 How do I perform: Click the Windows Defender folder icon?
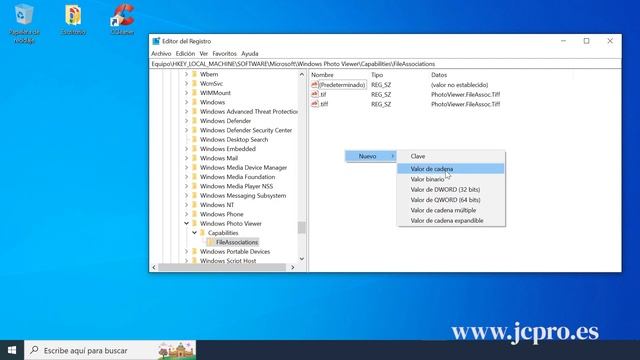pos(195,121)
